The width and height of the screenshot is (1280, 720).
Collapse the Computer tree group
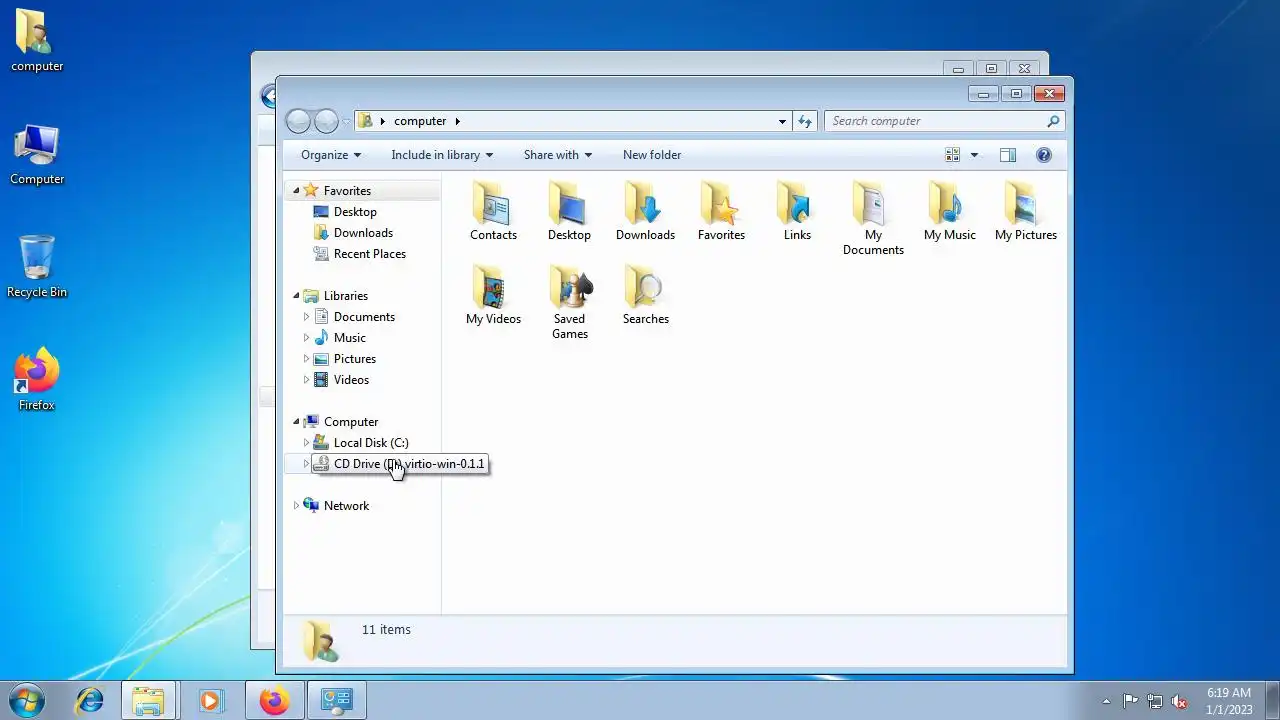(x=296, y=422)
